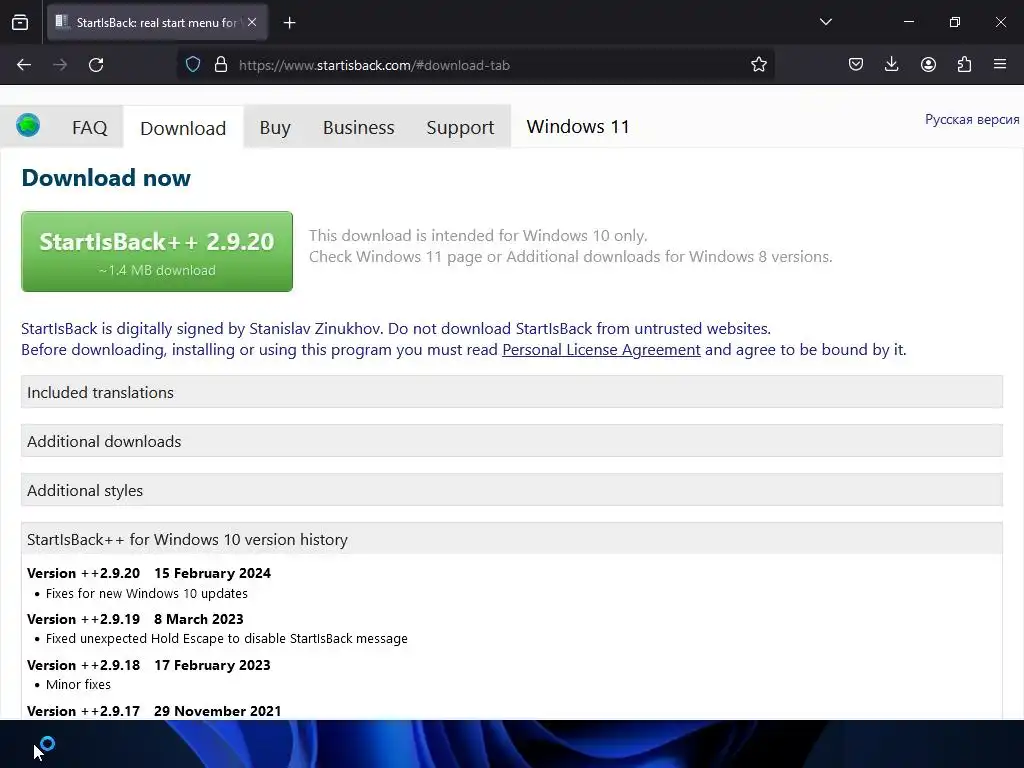Click "Check Windows 11 page or Additional downloads" line
This screenshot has width=1024, height=768.
[x=571, y=257]
